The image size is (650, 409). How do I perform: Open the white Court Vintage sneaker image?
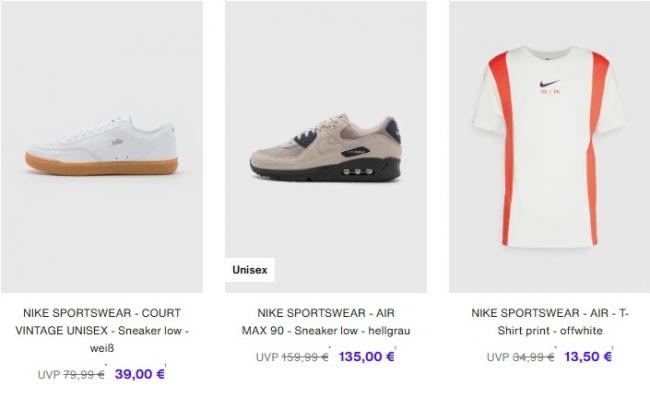(x=102, y=147)
